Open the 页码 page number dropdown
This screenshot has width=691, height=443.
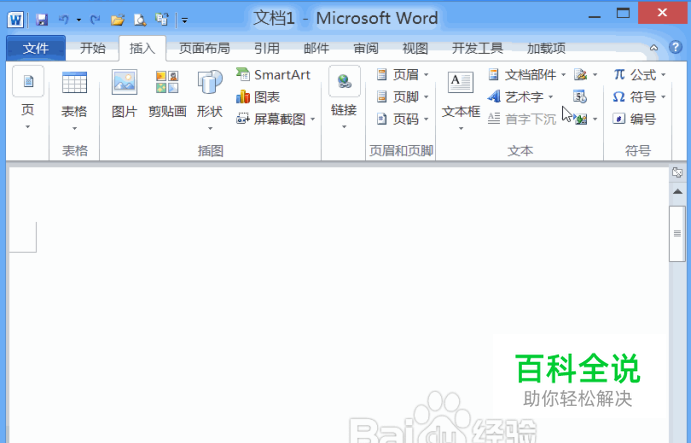point(402,119)
